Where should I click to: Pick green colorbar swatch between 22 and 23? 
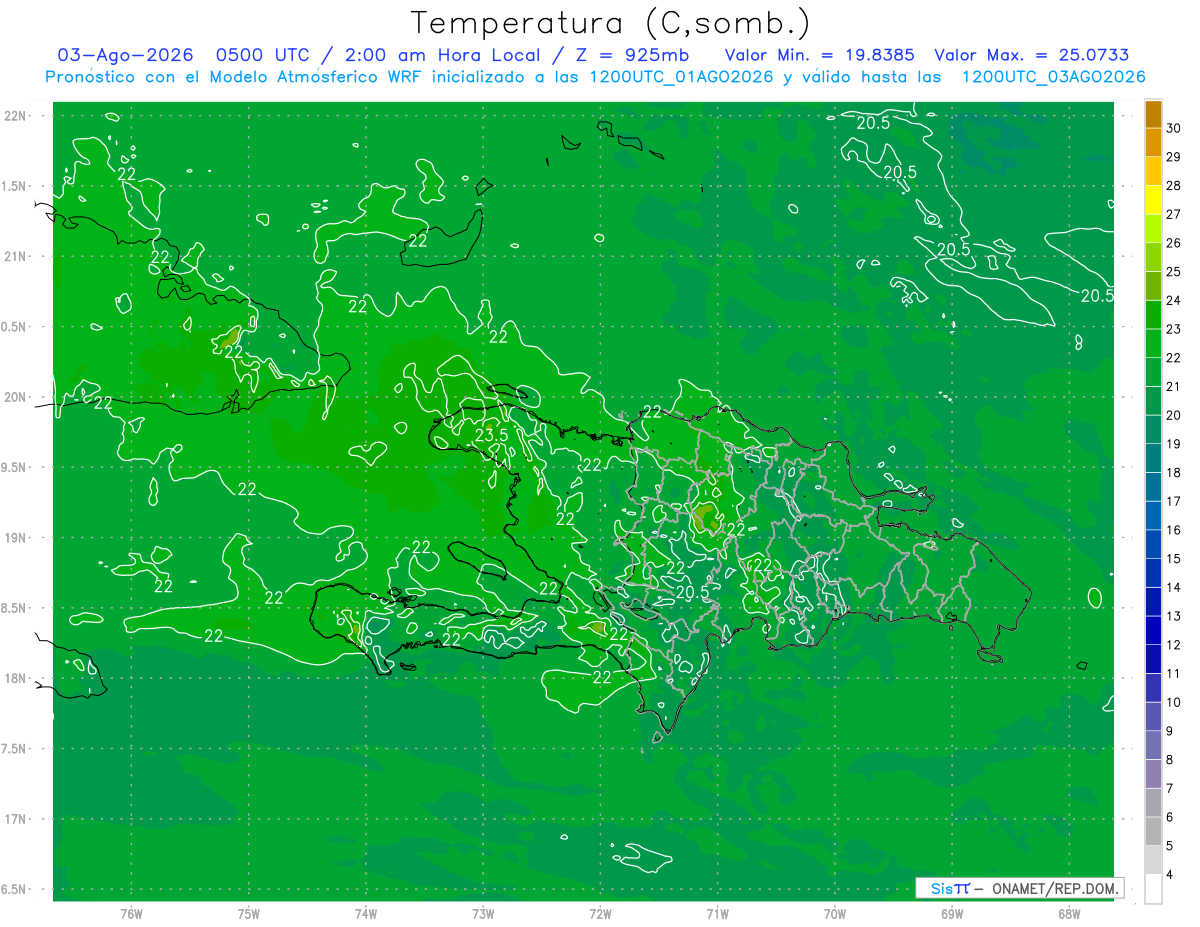[1153, 343]
